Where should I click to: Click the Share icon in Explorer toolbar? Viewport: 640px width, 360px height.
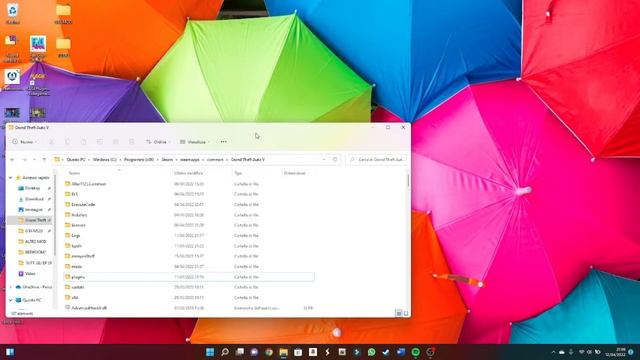click(116, 142)
